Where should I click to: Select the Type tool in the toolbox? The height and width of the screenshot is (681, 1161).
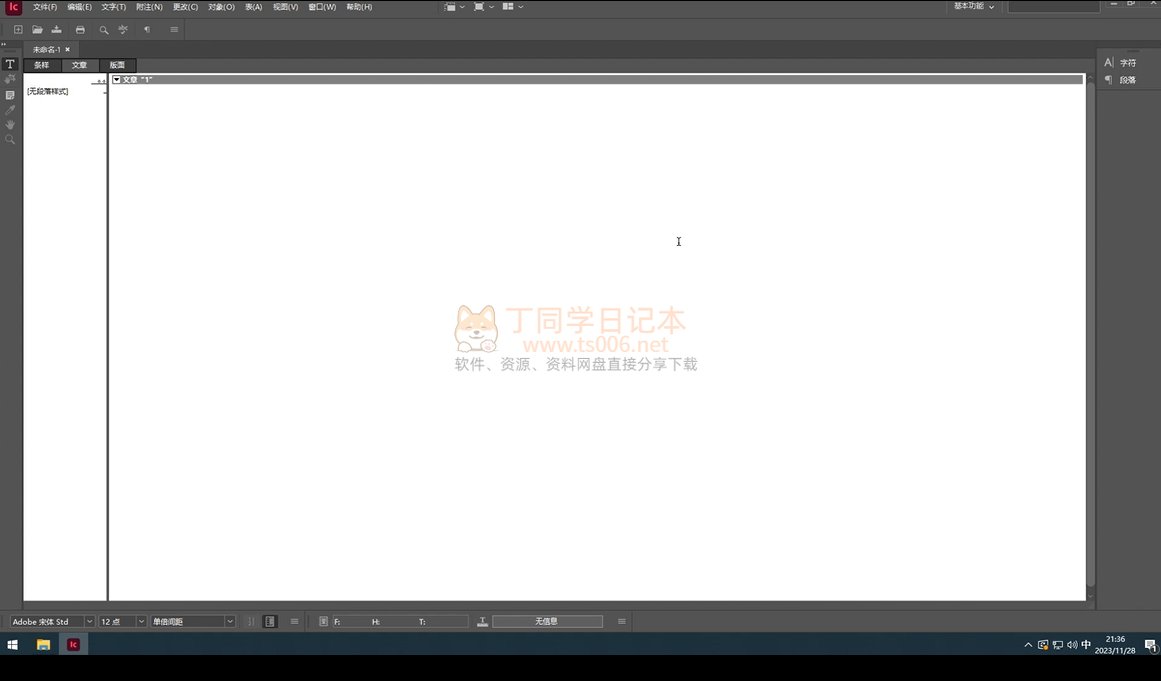10,64
